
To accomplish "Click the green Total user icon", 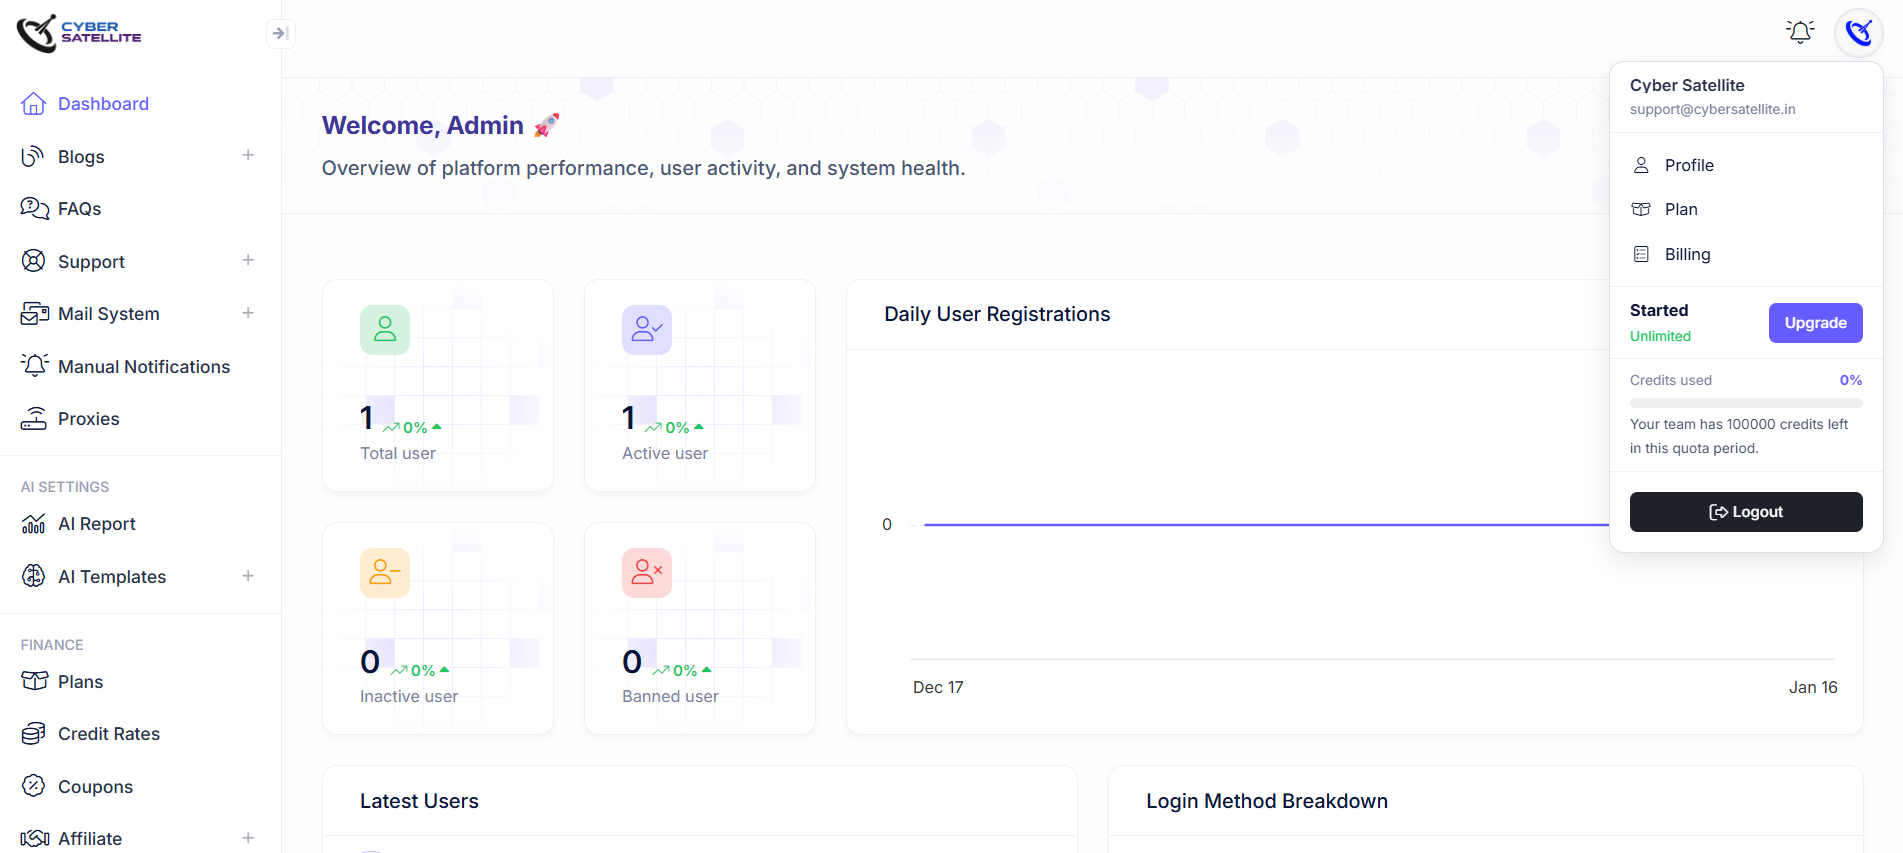I will [385, 330].
